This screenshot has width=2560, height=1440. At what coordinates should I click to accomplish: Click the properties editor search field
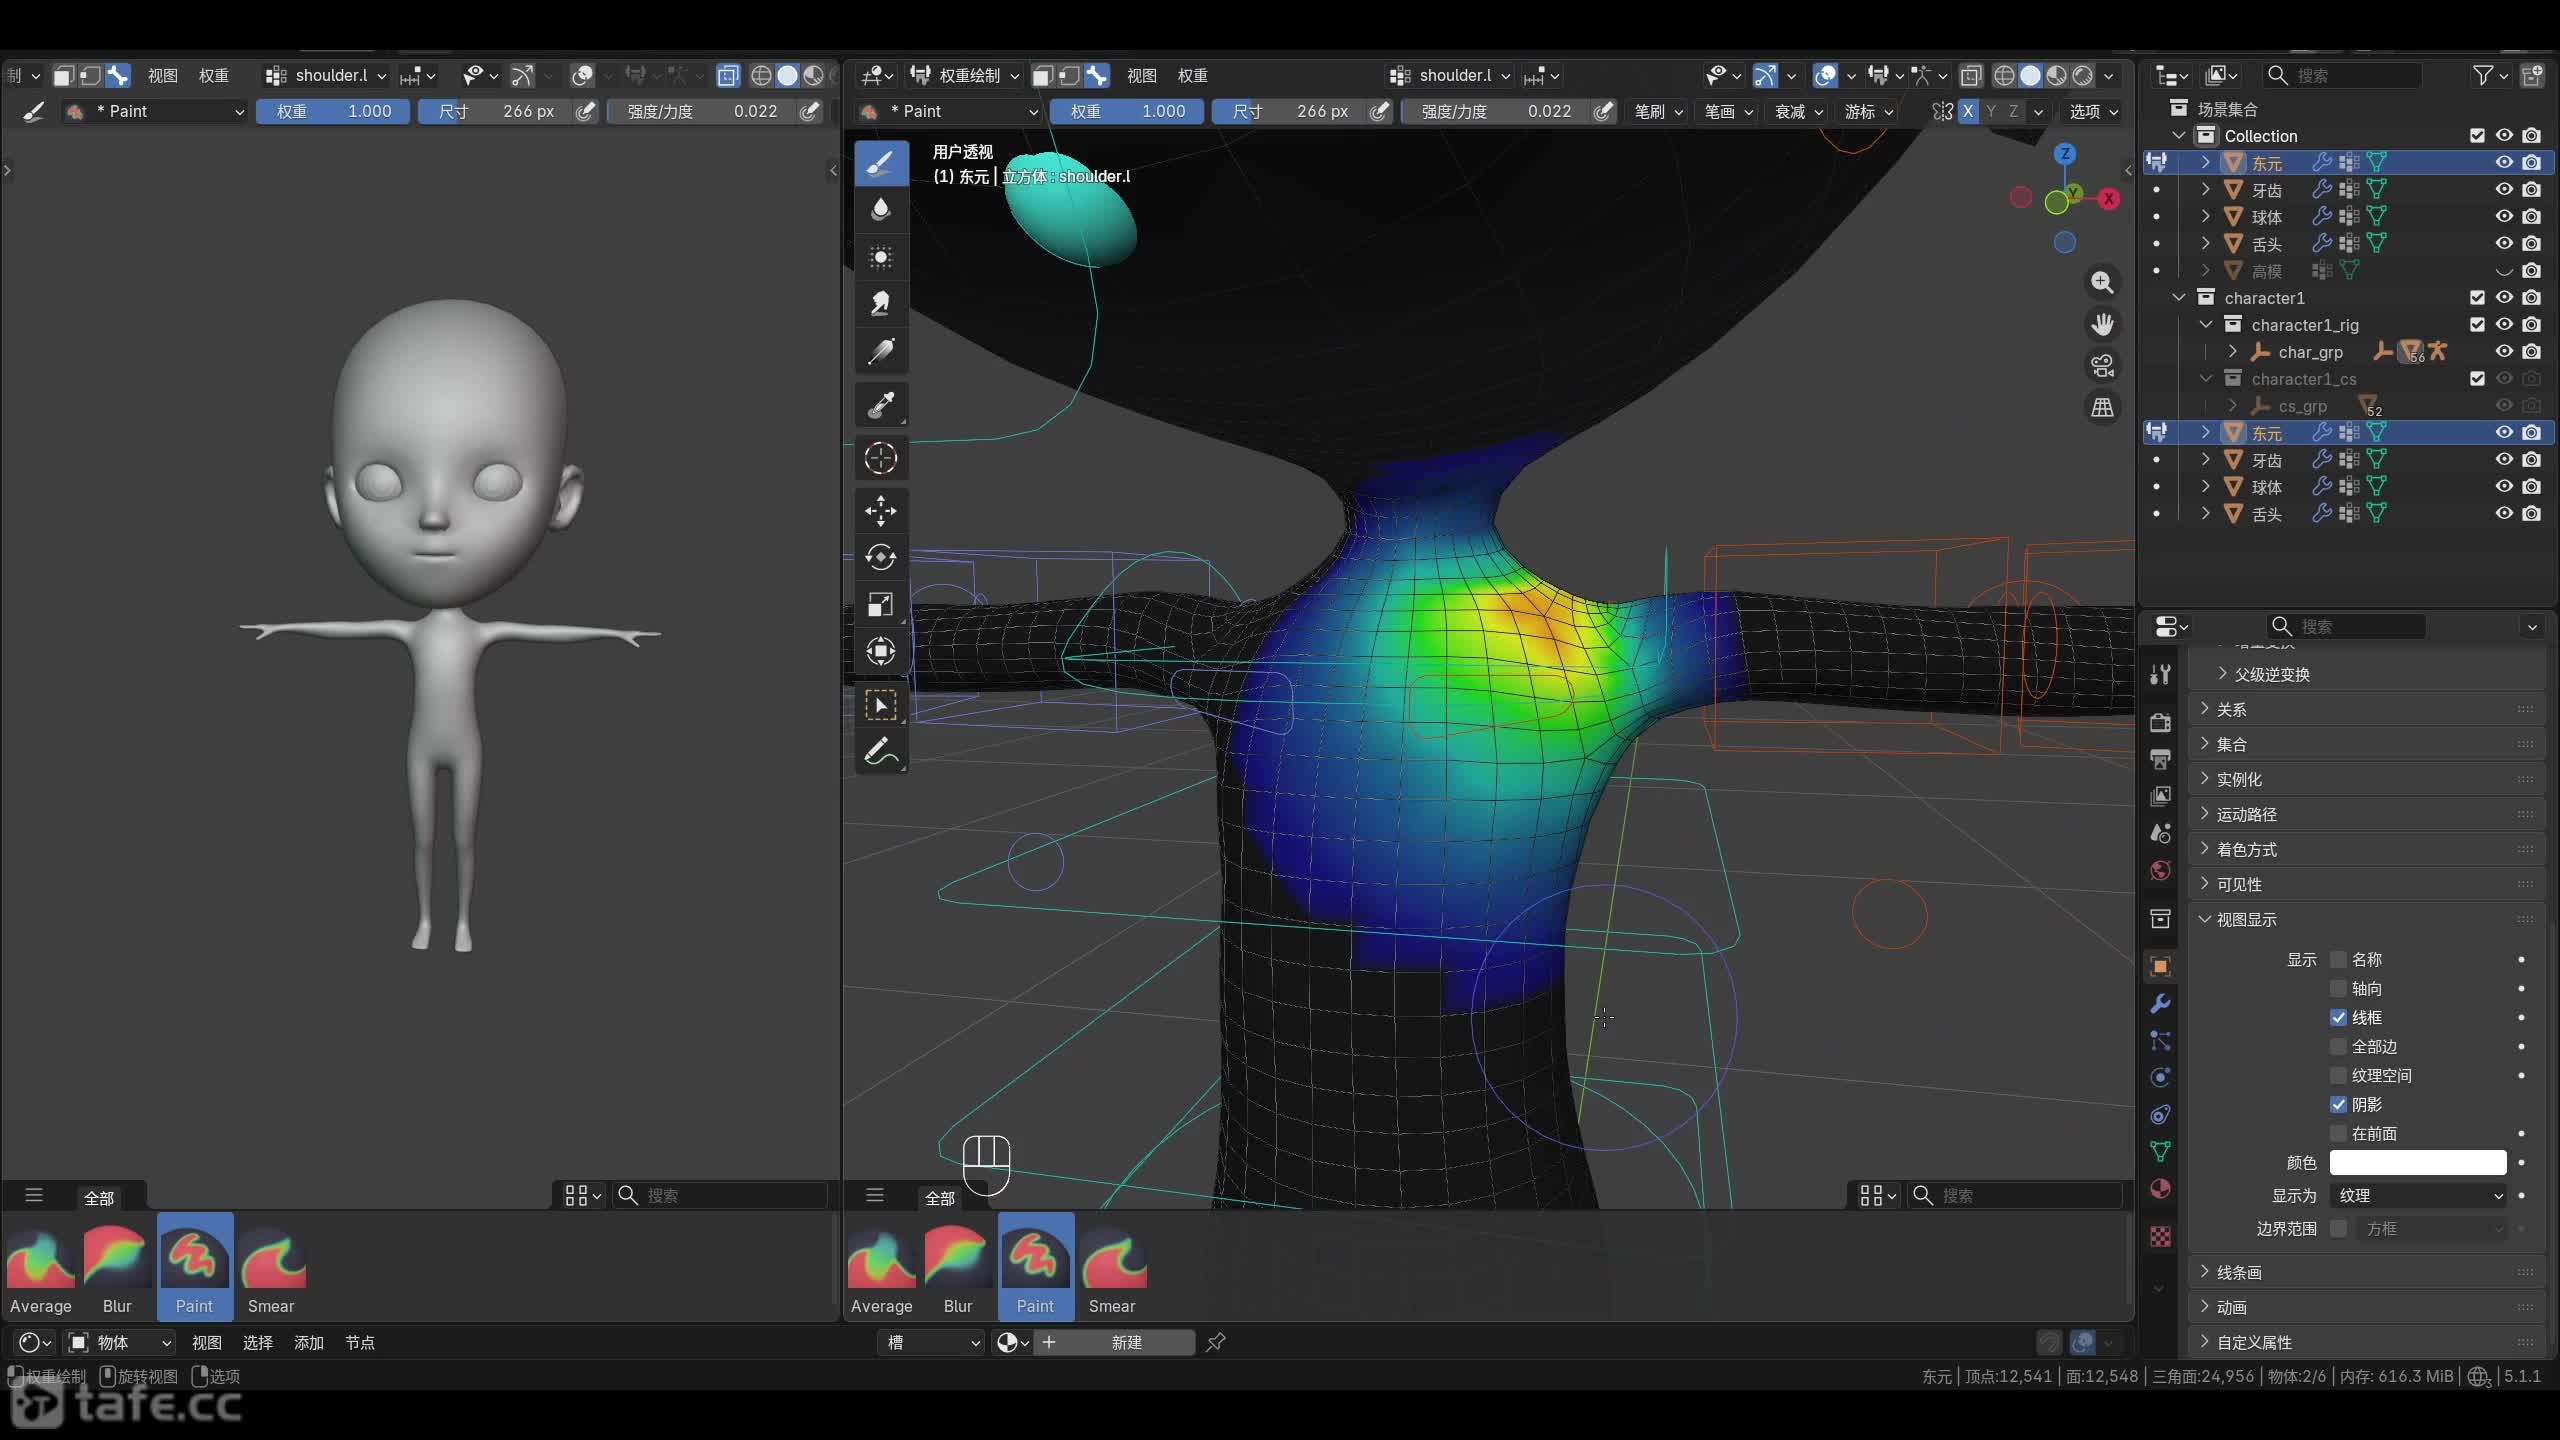[x=2346, y=626]
